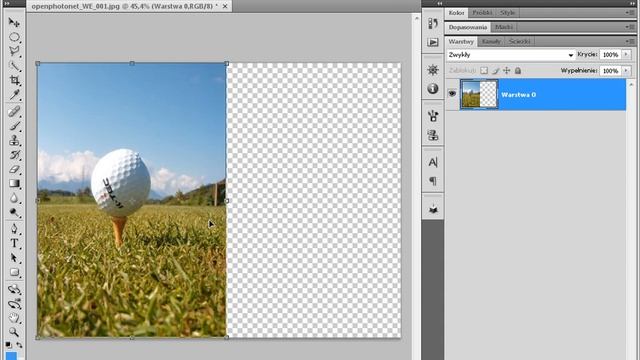Toggle lock position
The width and height of the screenshot is (640, 360).
click(x=507, y=71)
